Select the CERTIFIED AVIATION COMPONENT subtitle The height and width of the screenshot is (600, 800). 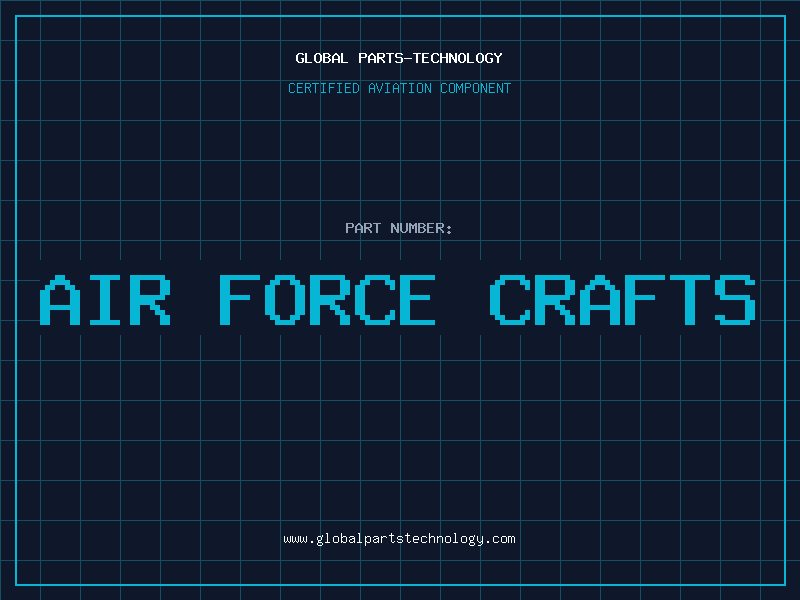399,88
